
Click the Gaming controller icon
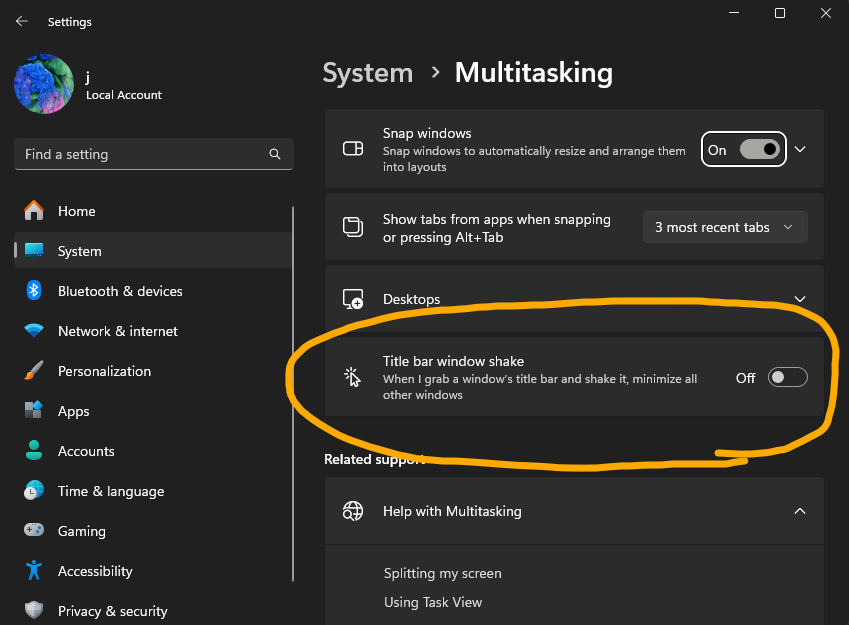click(34, 531)
